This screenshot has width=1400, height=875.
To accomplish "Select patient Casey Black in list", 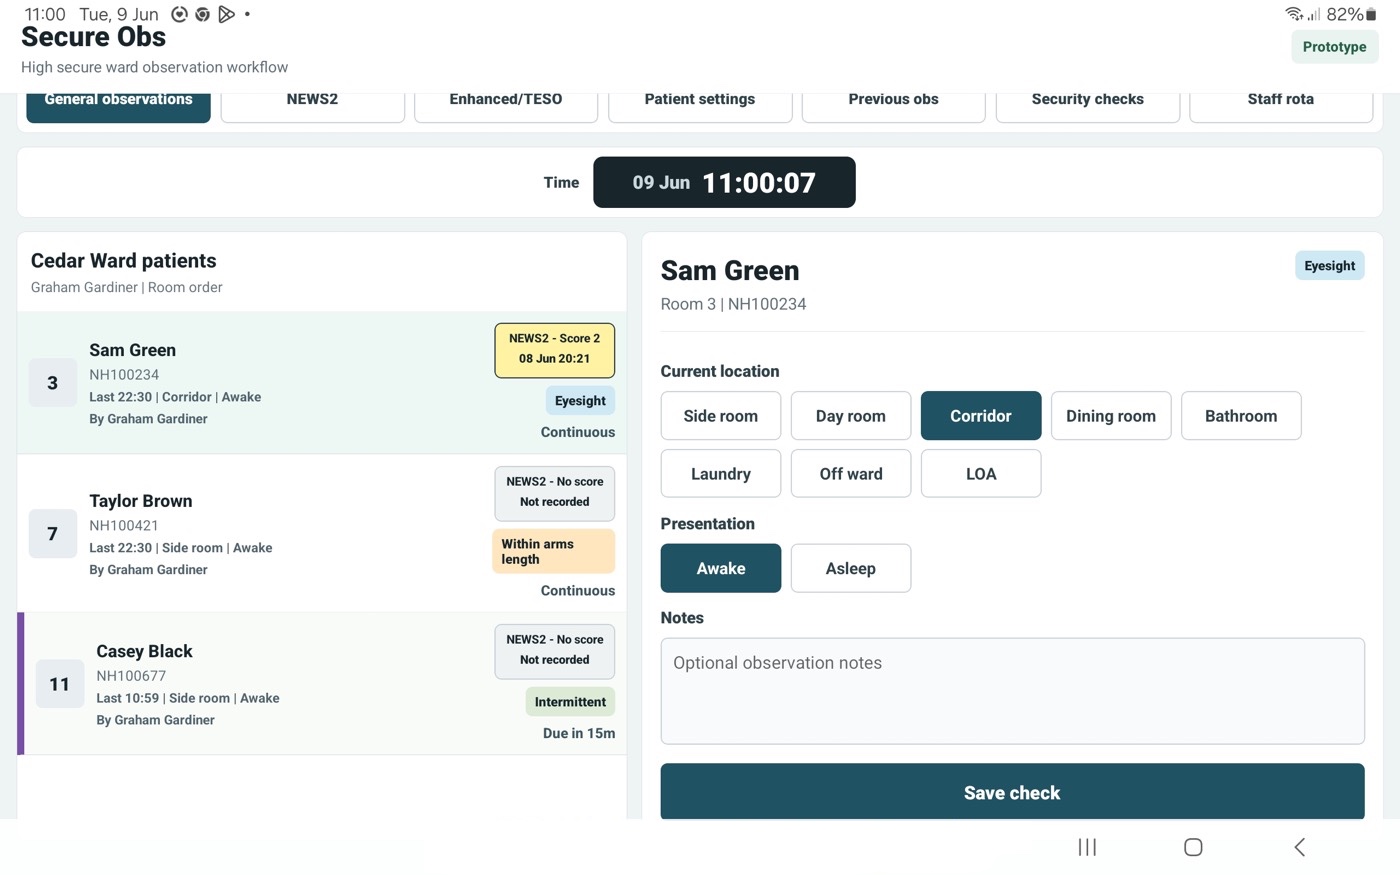I will (x=322, y=684).
